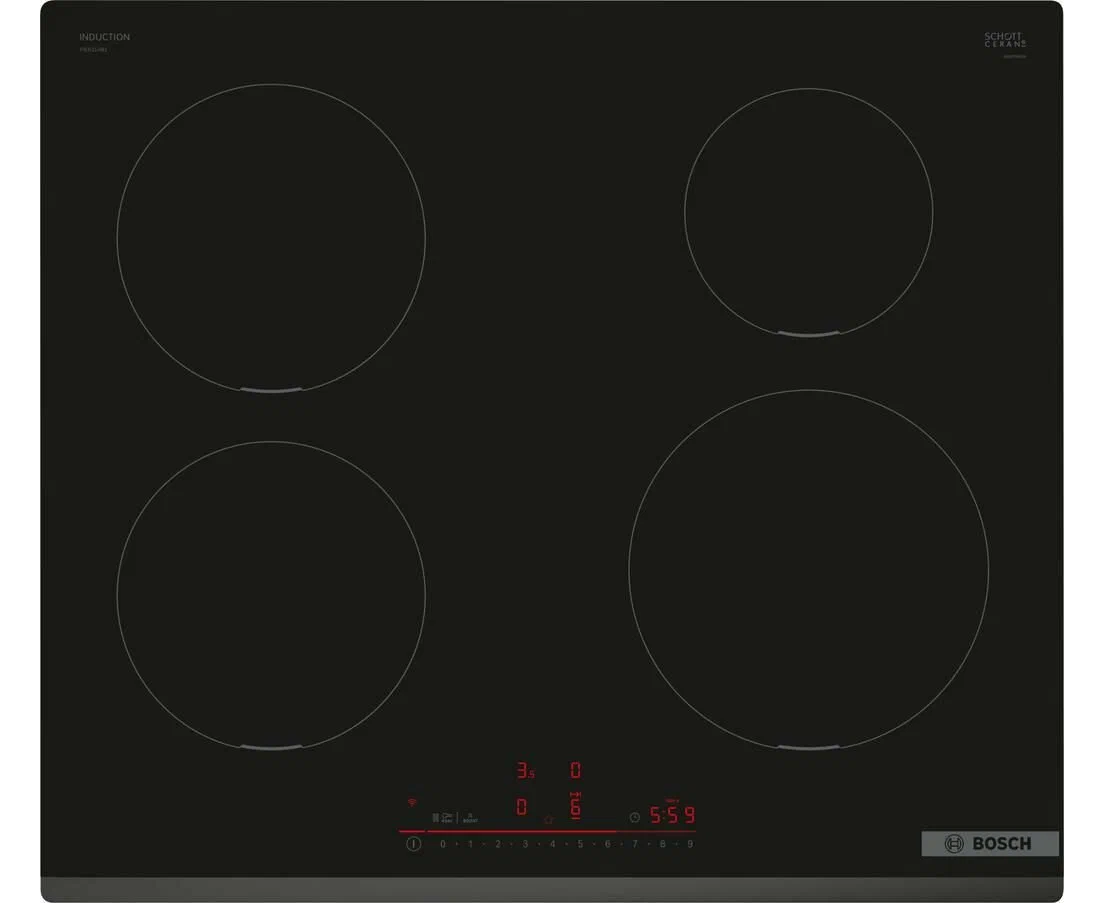Touch the large front-right cooking zone
Screen dimensions: 1104x903
(808, 569)
